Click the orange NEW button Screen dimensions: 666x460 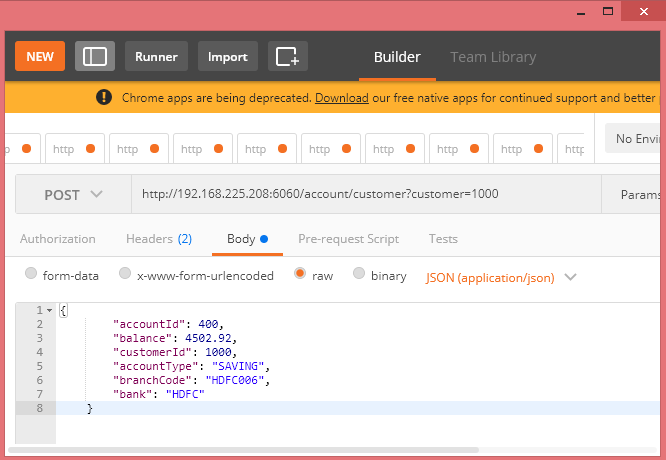40,56
